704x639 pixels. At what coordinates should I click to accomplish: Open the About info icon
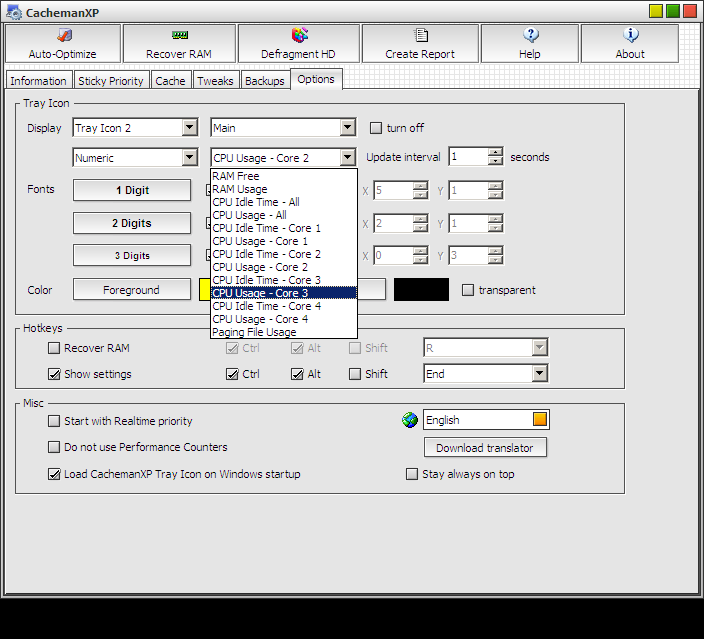630,35
